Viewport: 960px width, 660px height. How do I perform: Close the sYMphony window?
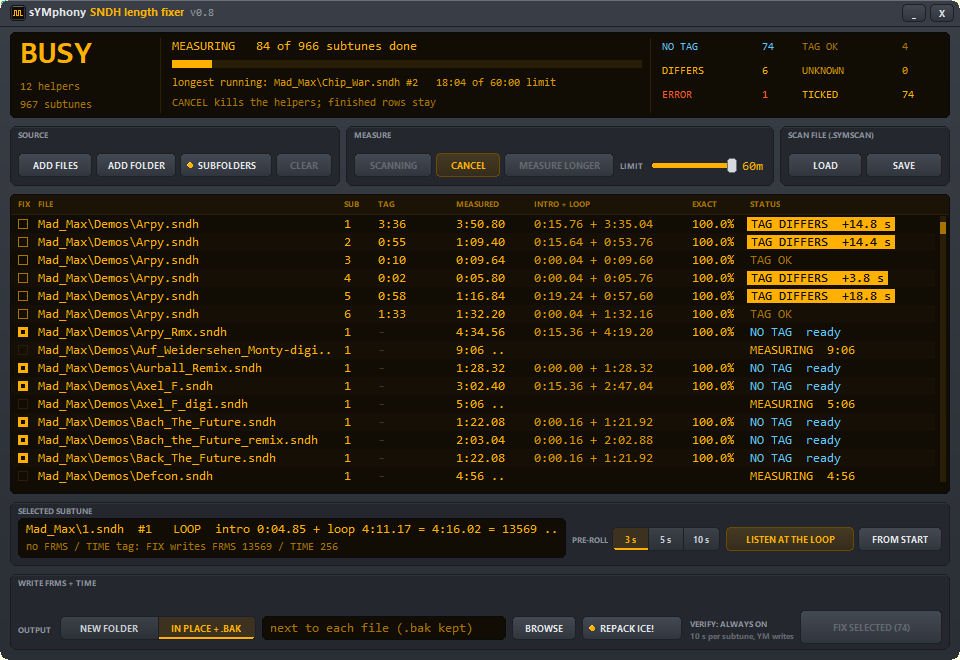tap(942, 13)
